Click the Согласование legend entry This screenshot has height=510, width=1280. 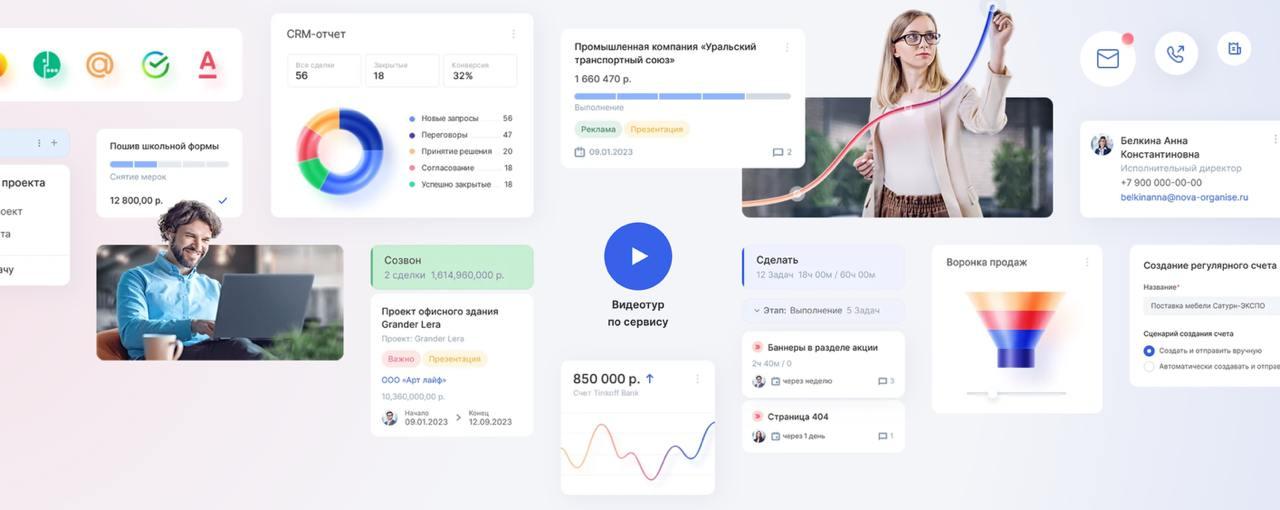click(x=460, y=168)
